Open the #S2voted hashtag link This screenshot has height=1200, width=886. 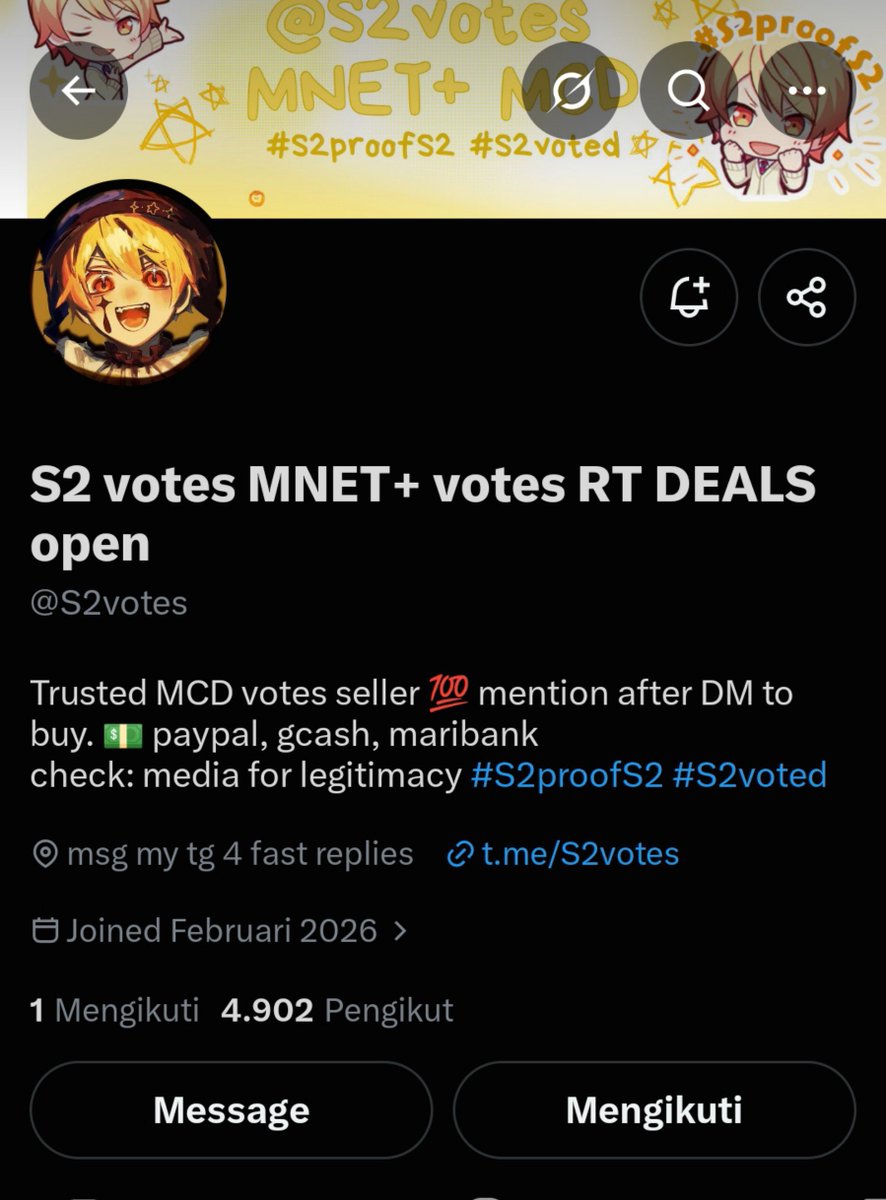pyautogui.click(x=750, y=775)
